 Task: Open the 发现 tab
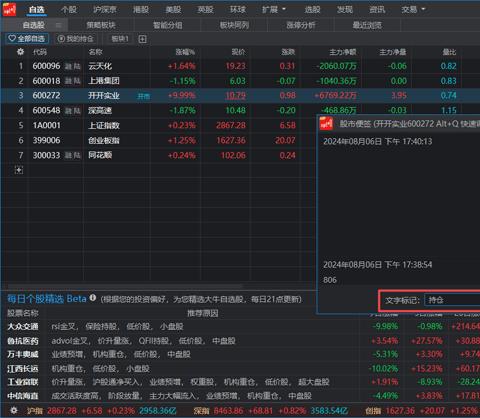point(345,10)
